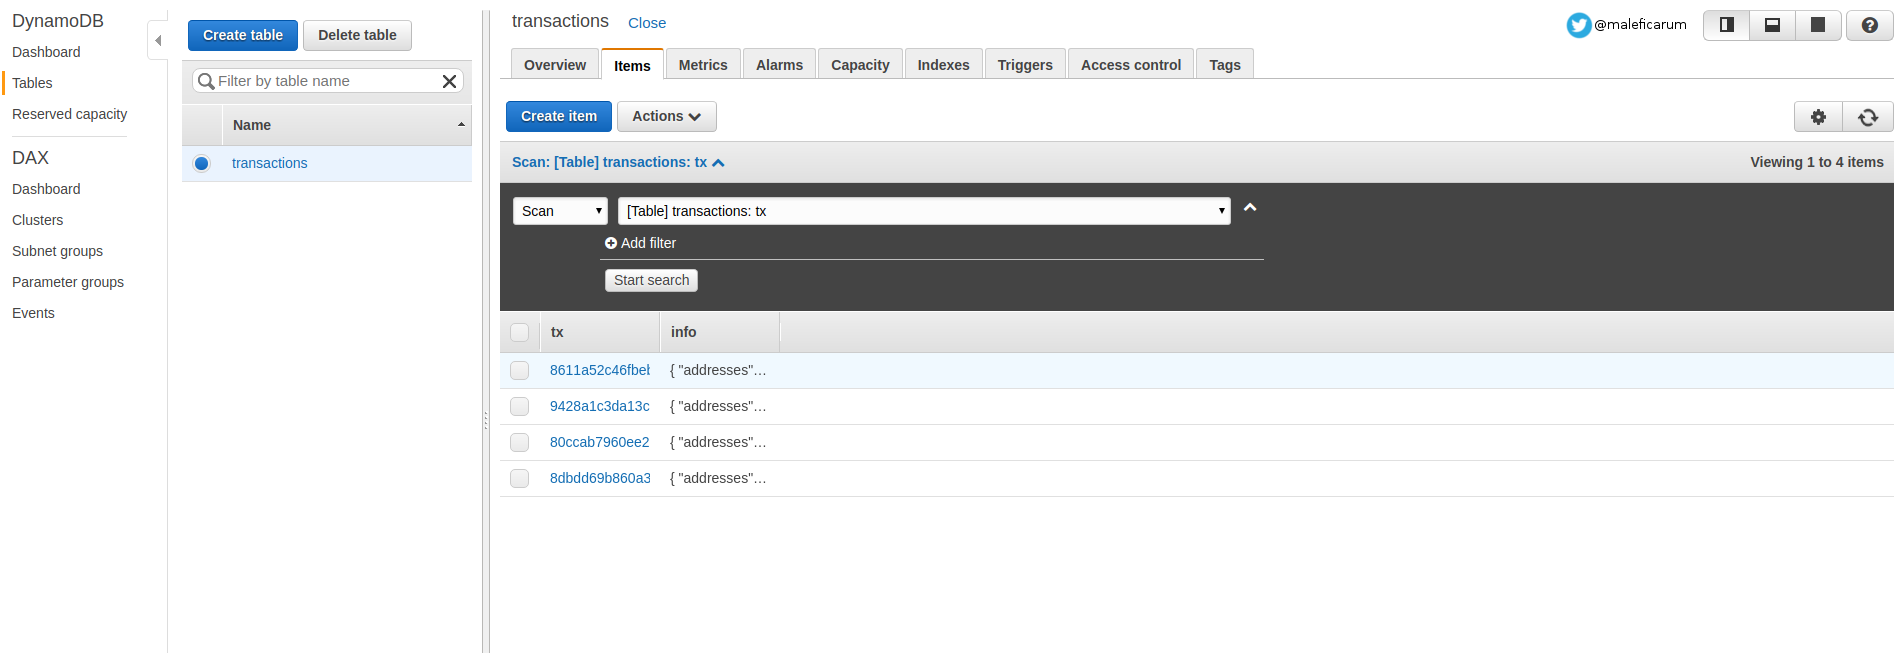Switch to the Access control tab
The height and width of the screenshot is (653, 1901).
[x=1131, y=65]
